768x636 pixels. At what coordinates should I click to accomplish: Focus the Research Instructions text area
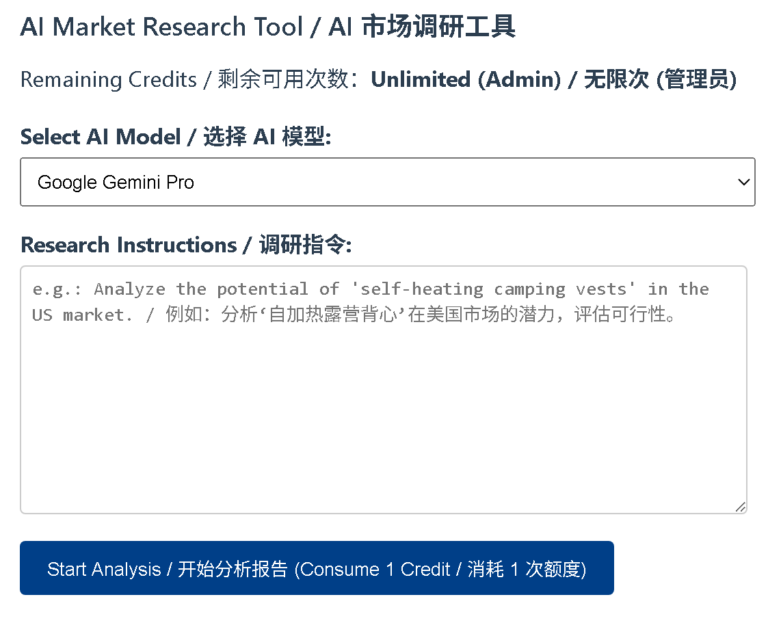coord(383,390)
